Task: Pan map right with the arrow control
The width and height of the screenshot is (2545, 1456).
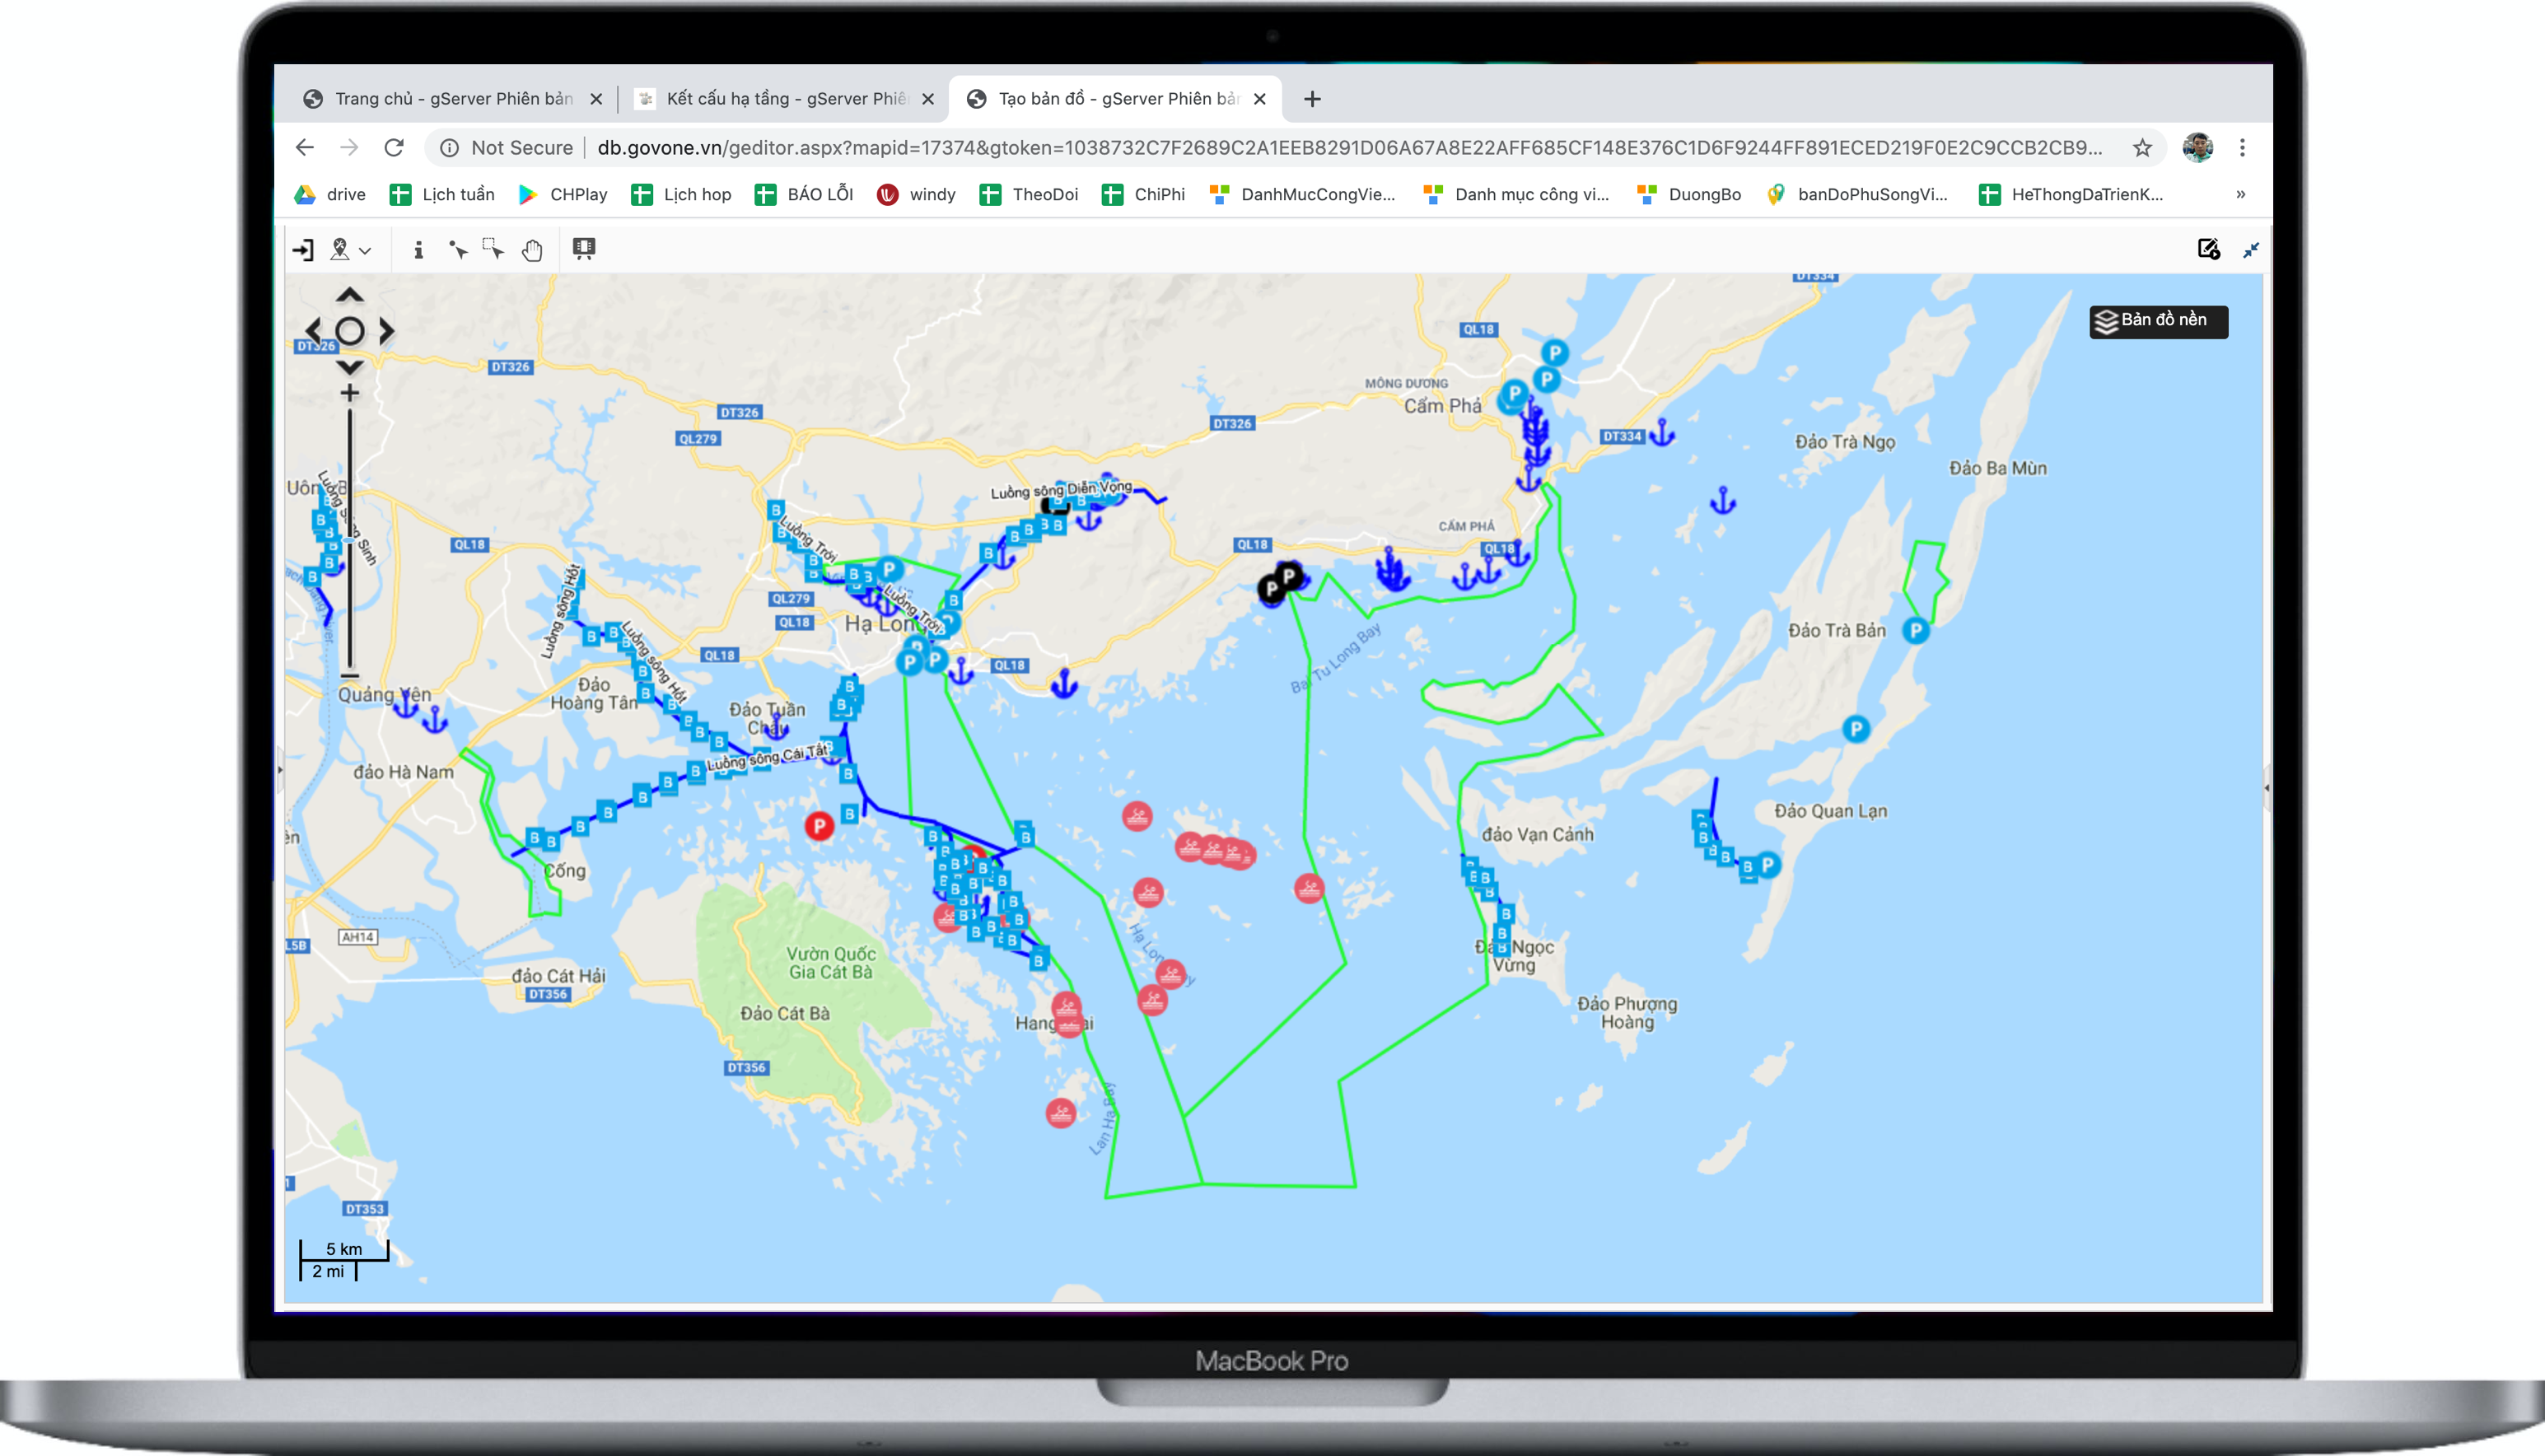Action: [x=387, y=331]
